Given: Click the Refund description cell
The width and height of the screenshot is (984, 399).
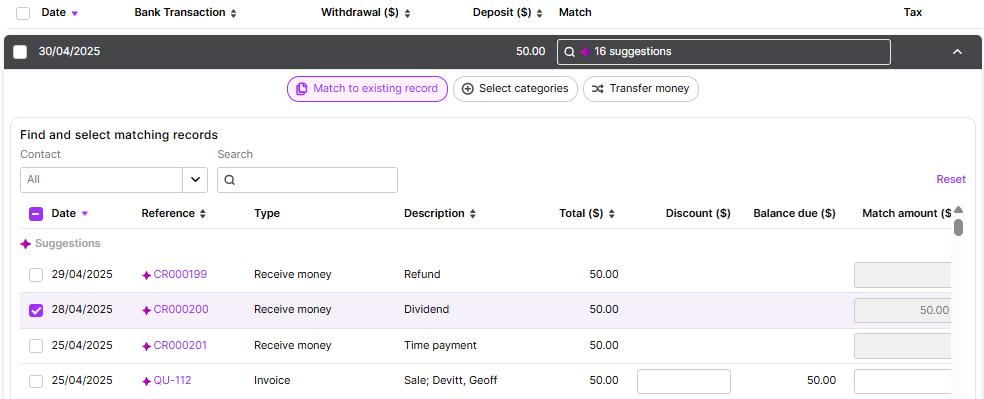Looking at the screenshot, I should (x=422, y=274).
